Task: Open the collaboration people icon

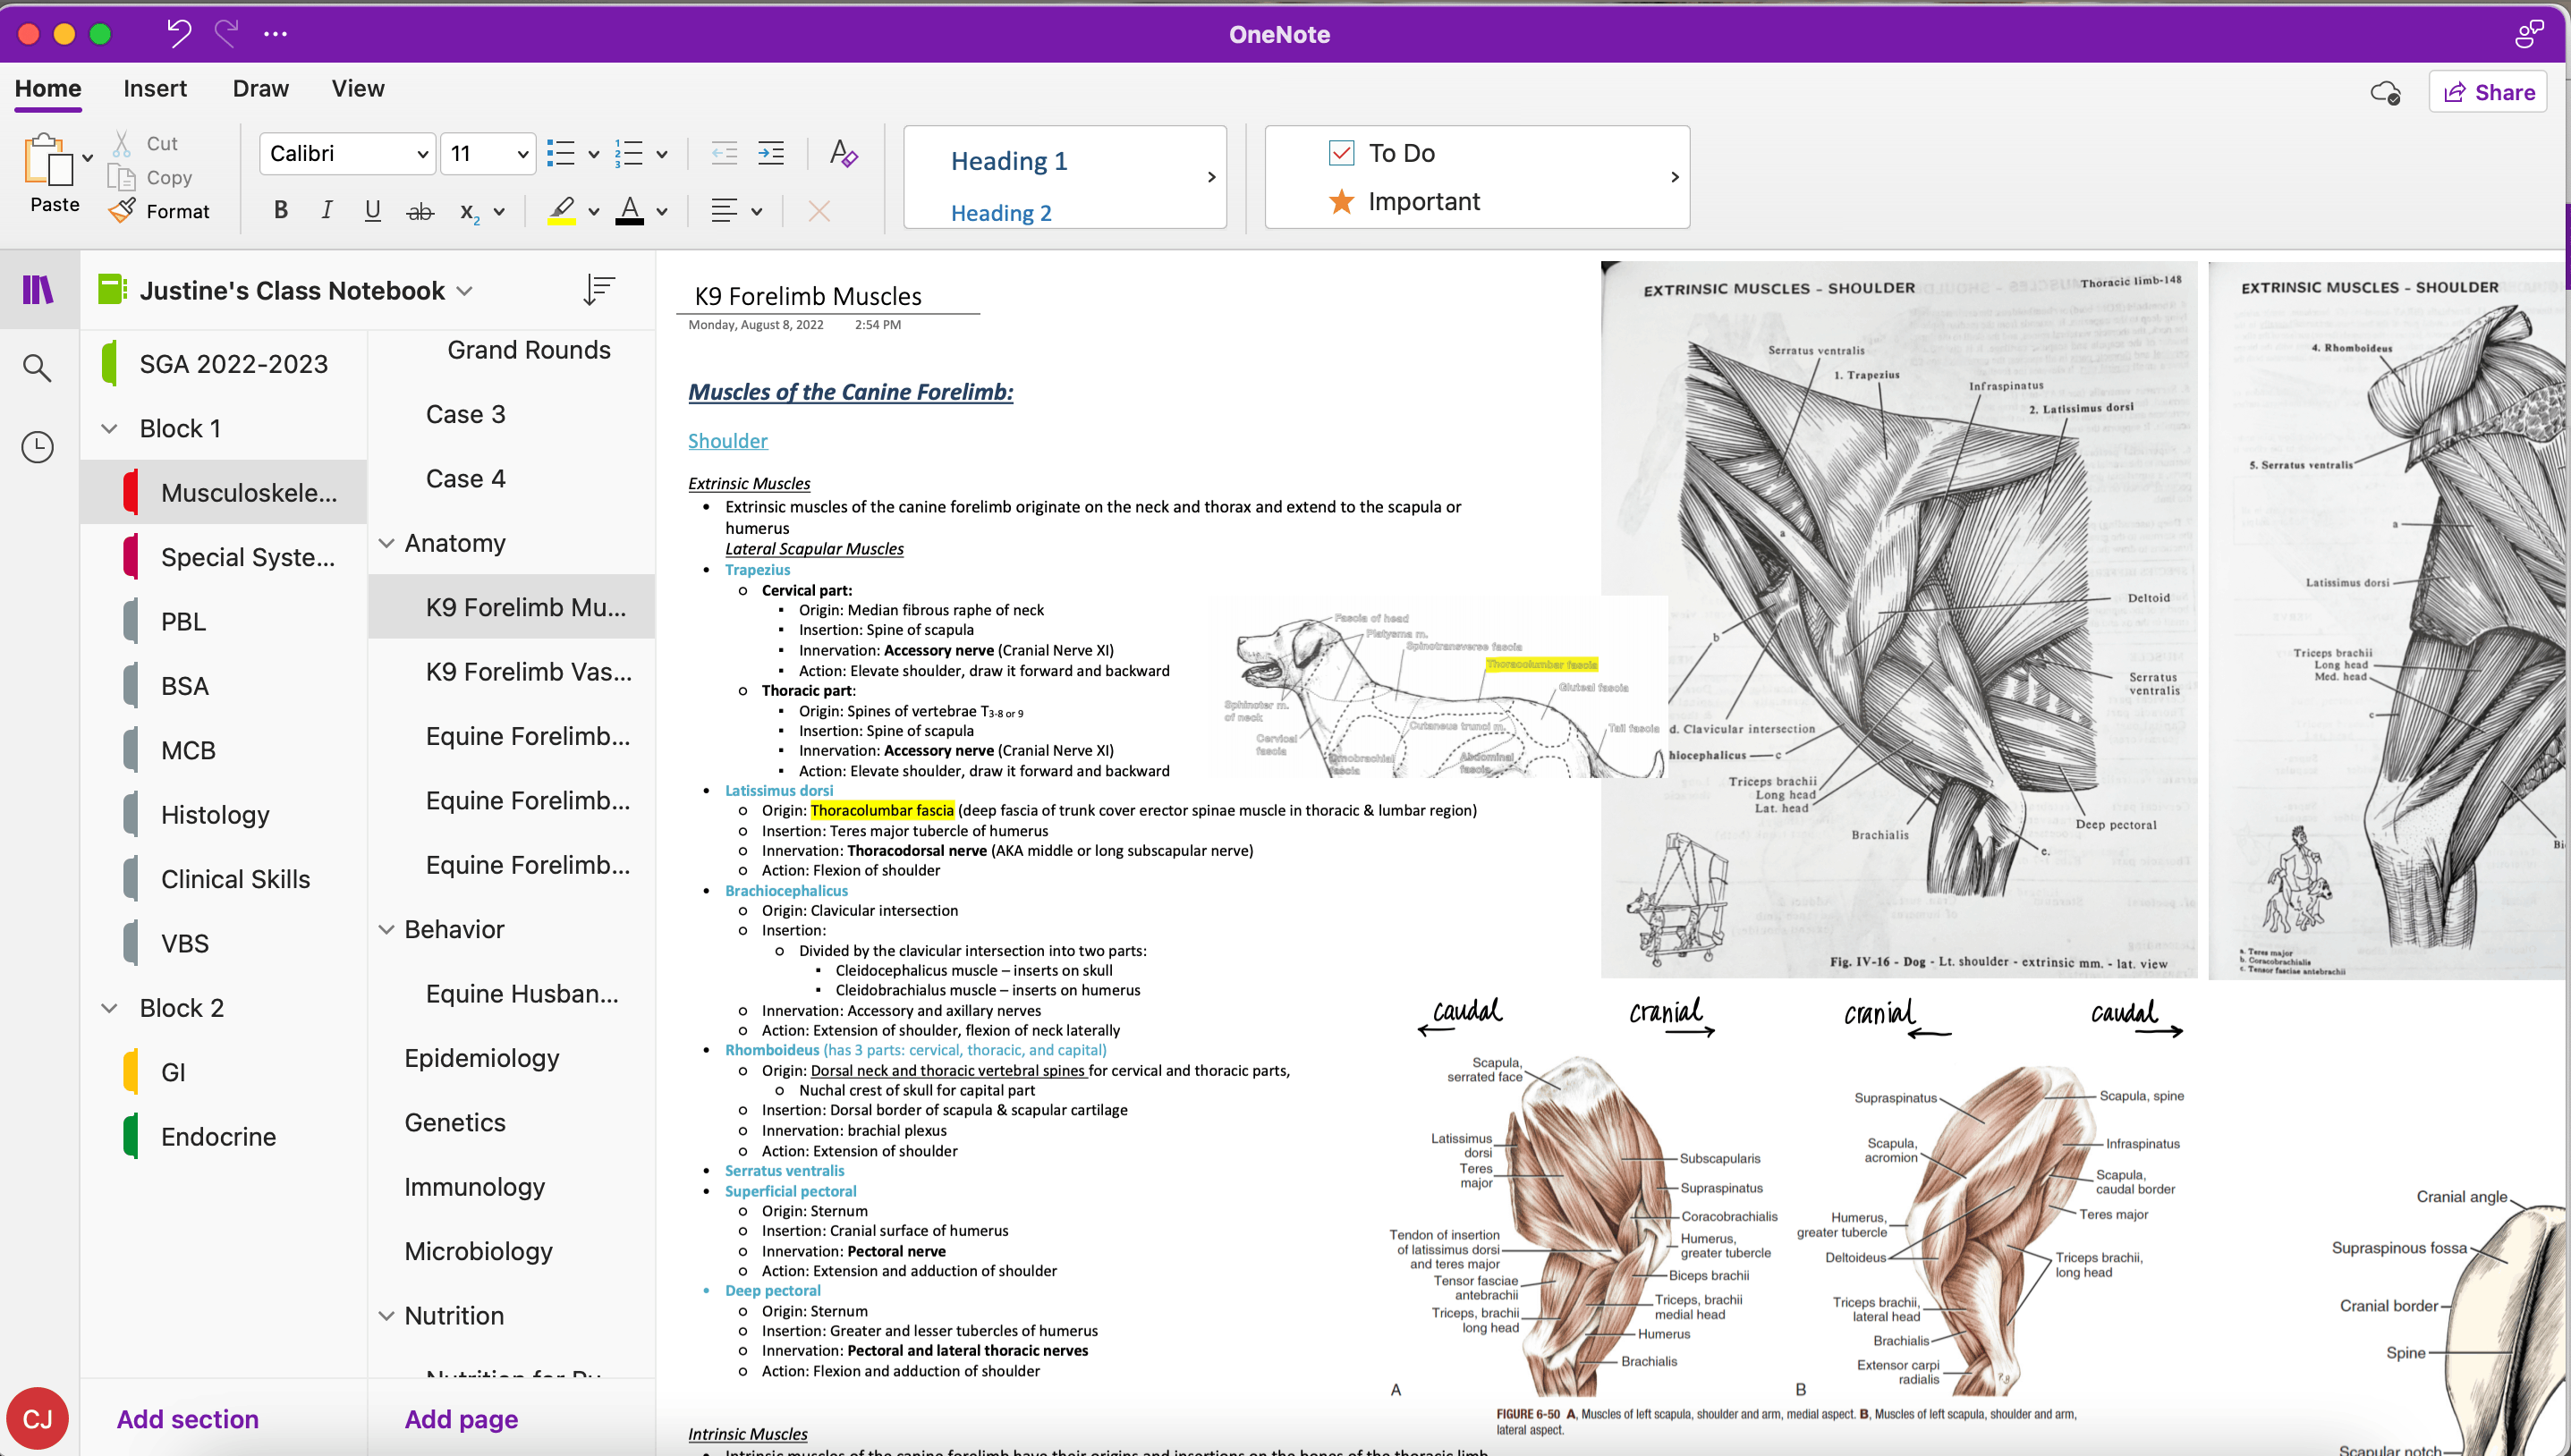Action: 2529,34
